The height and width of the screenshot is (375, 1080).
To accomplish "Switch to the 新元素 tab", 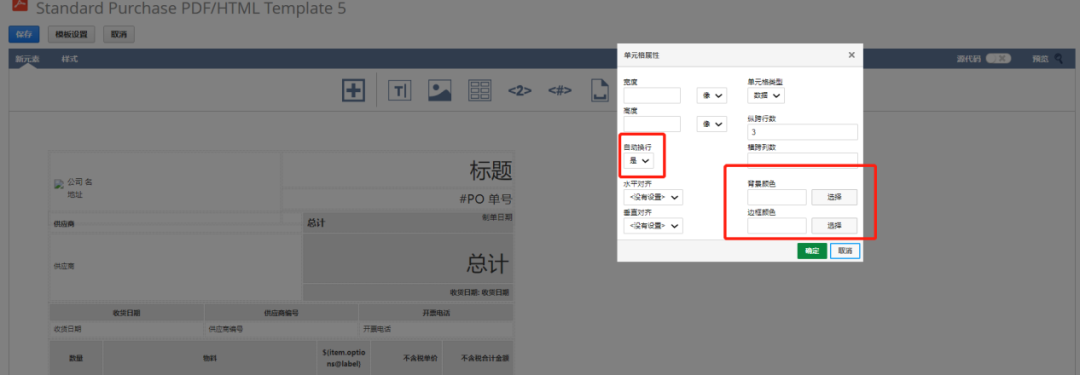I will point(28,59).
